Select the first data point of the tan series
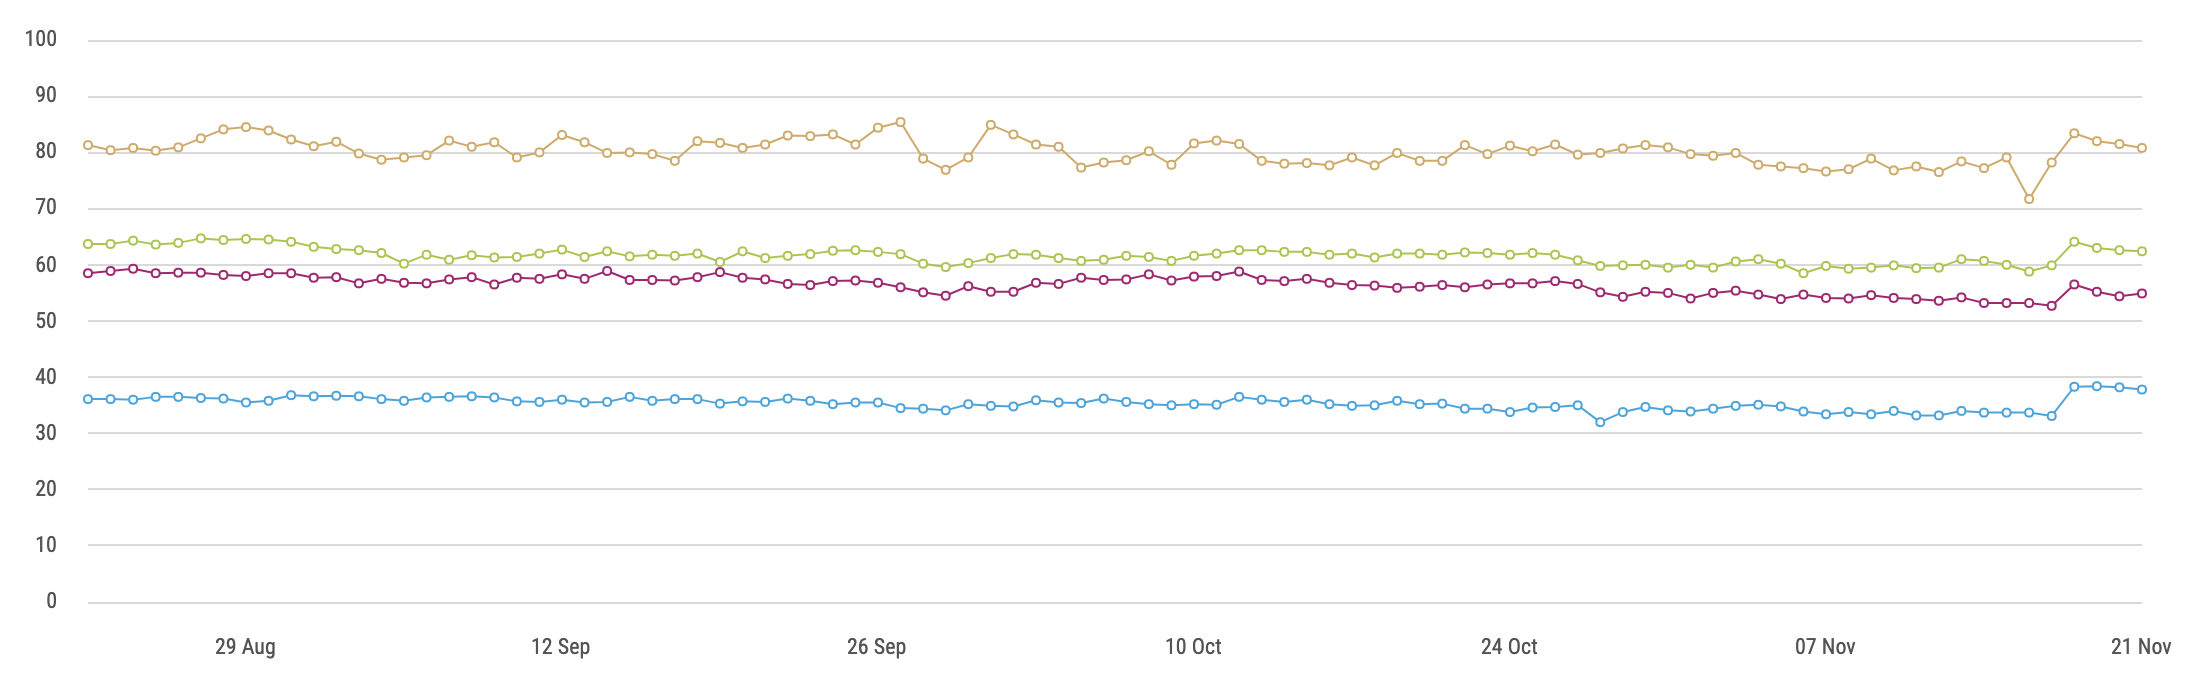Image resolution: width=2196 pixels, height=682 pixels. pyautogui.click(x=88, y=145)
